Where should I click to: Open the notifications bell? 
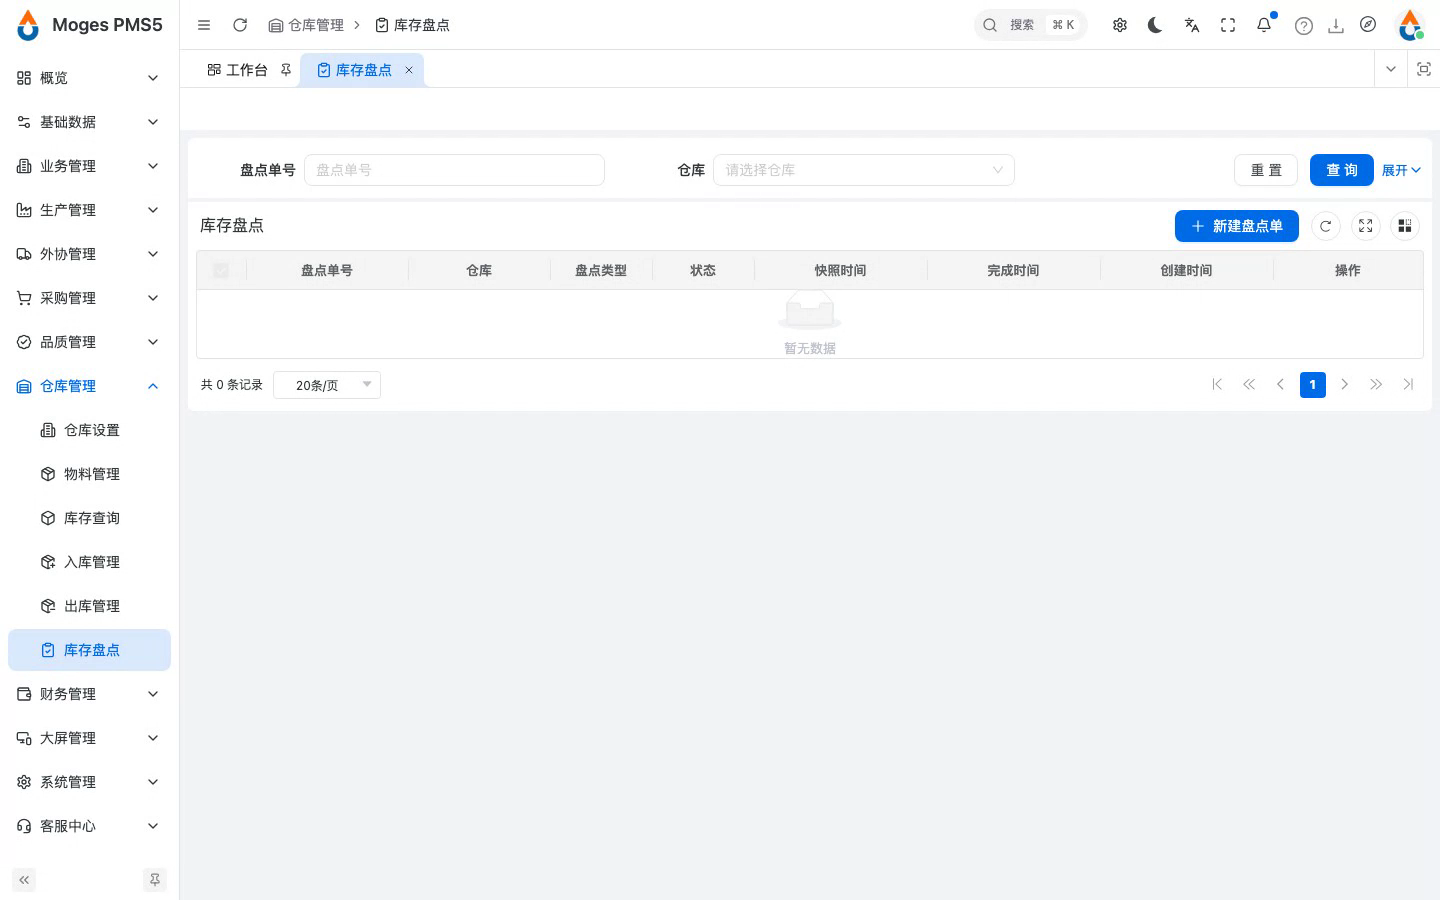click(x=1264, y=25)
